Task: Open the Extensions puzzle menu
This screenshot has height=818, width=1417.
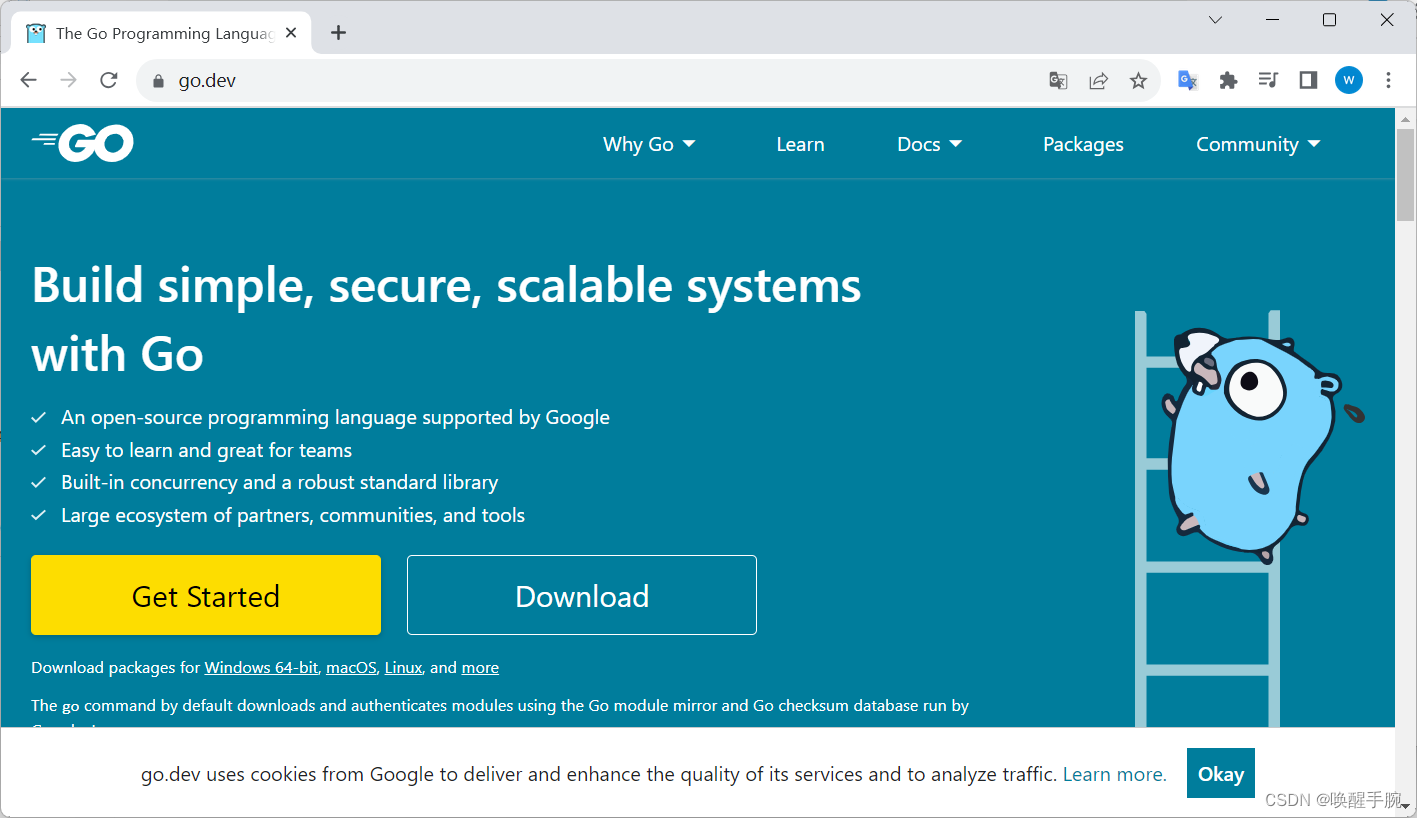Action: [1228, 81]
